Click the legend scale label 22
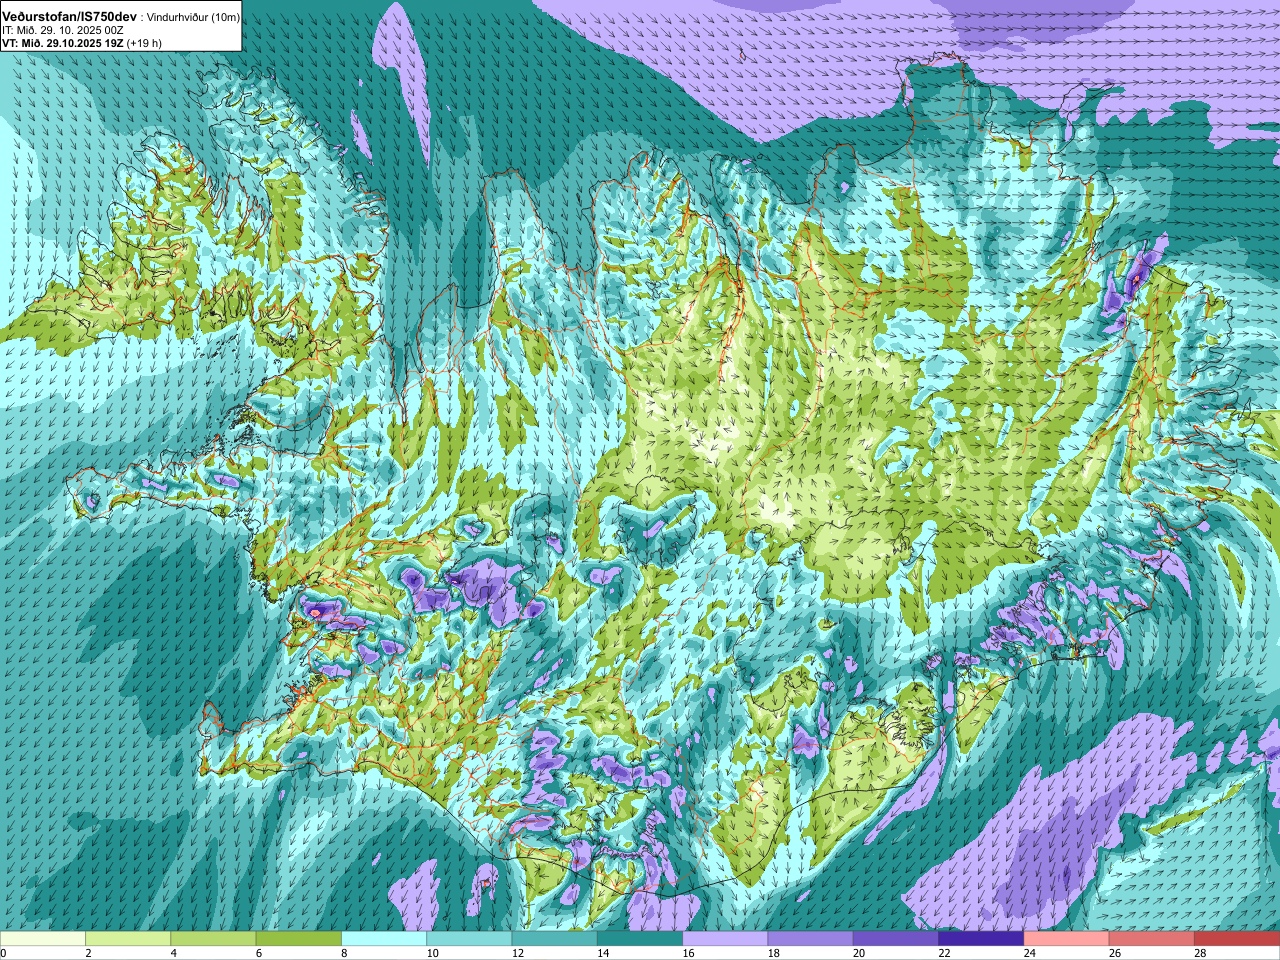 [944, 953]
